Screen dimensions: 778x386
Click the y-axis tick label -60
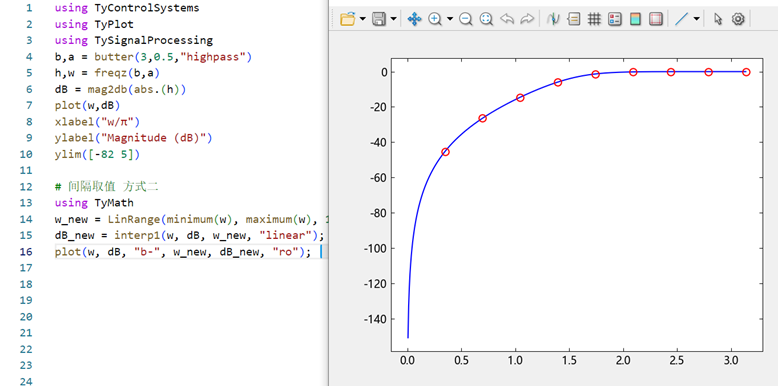tap(379, 178)
